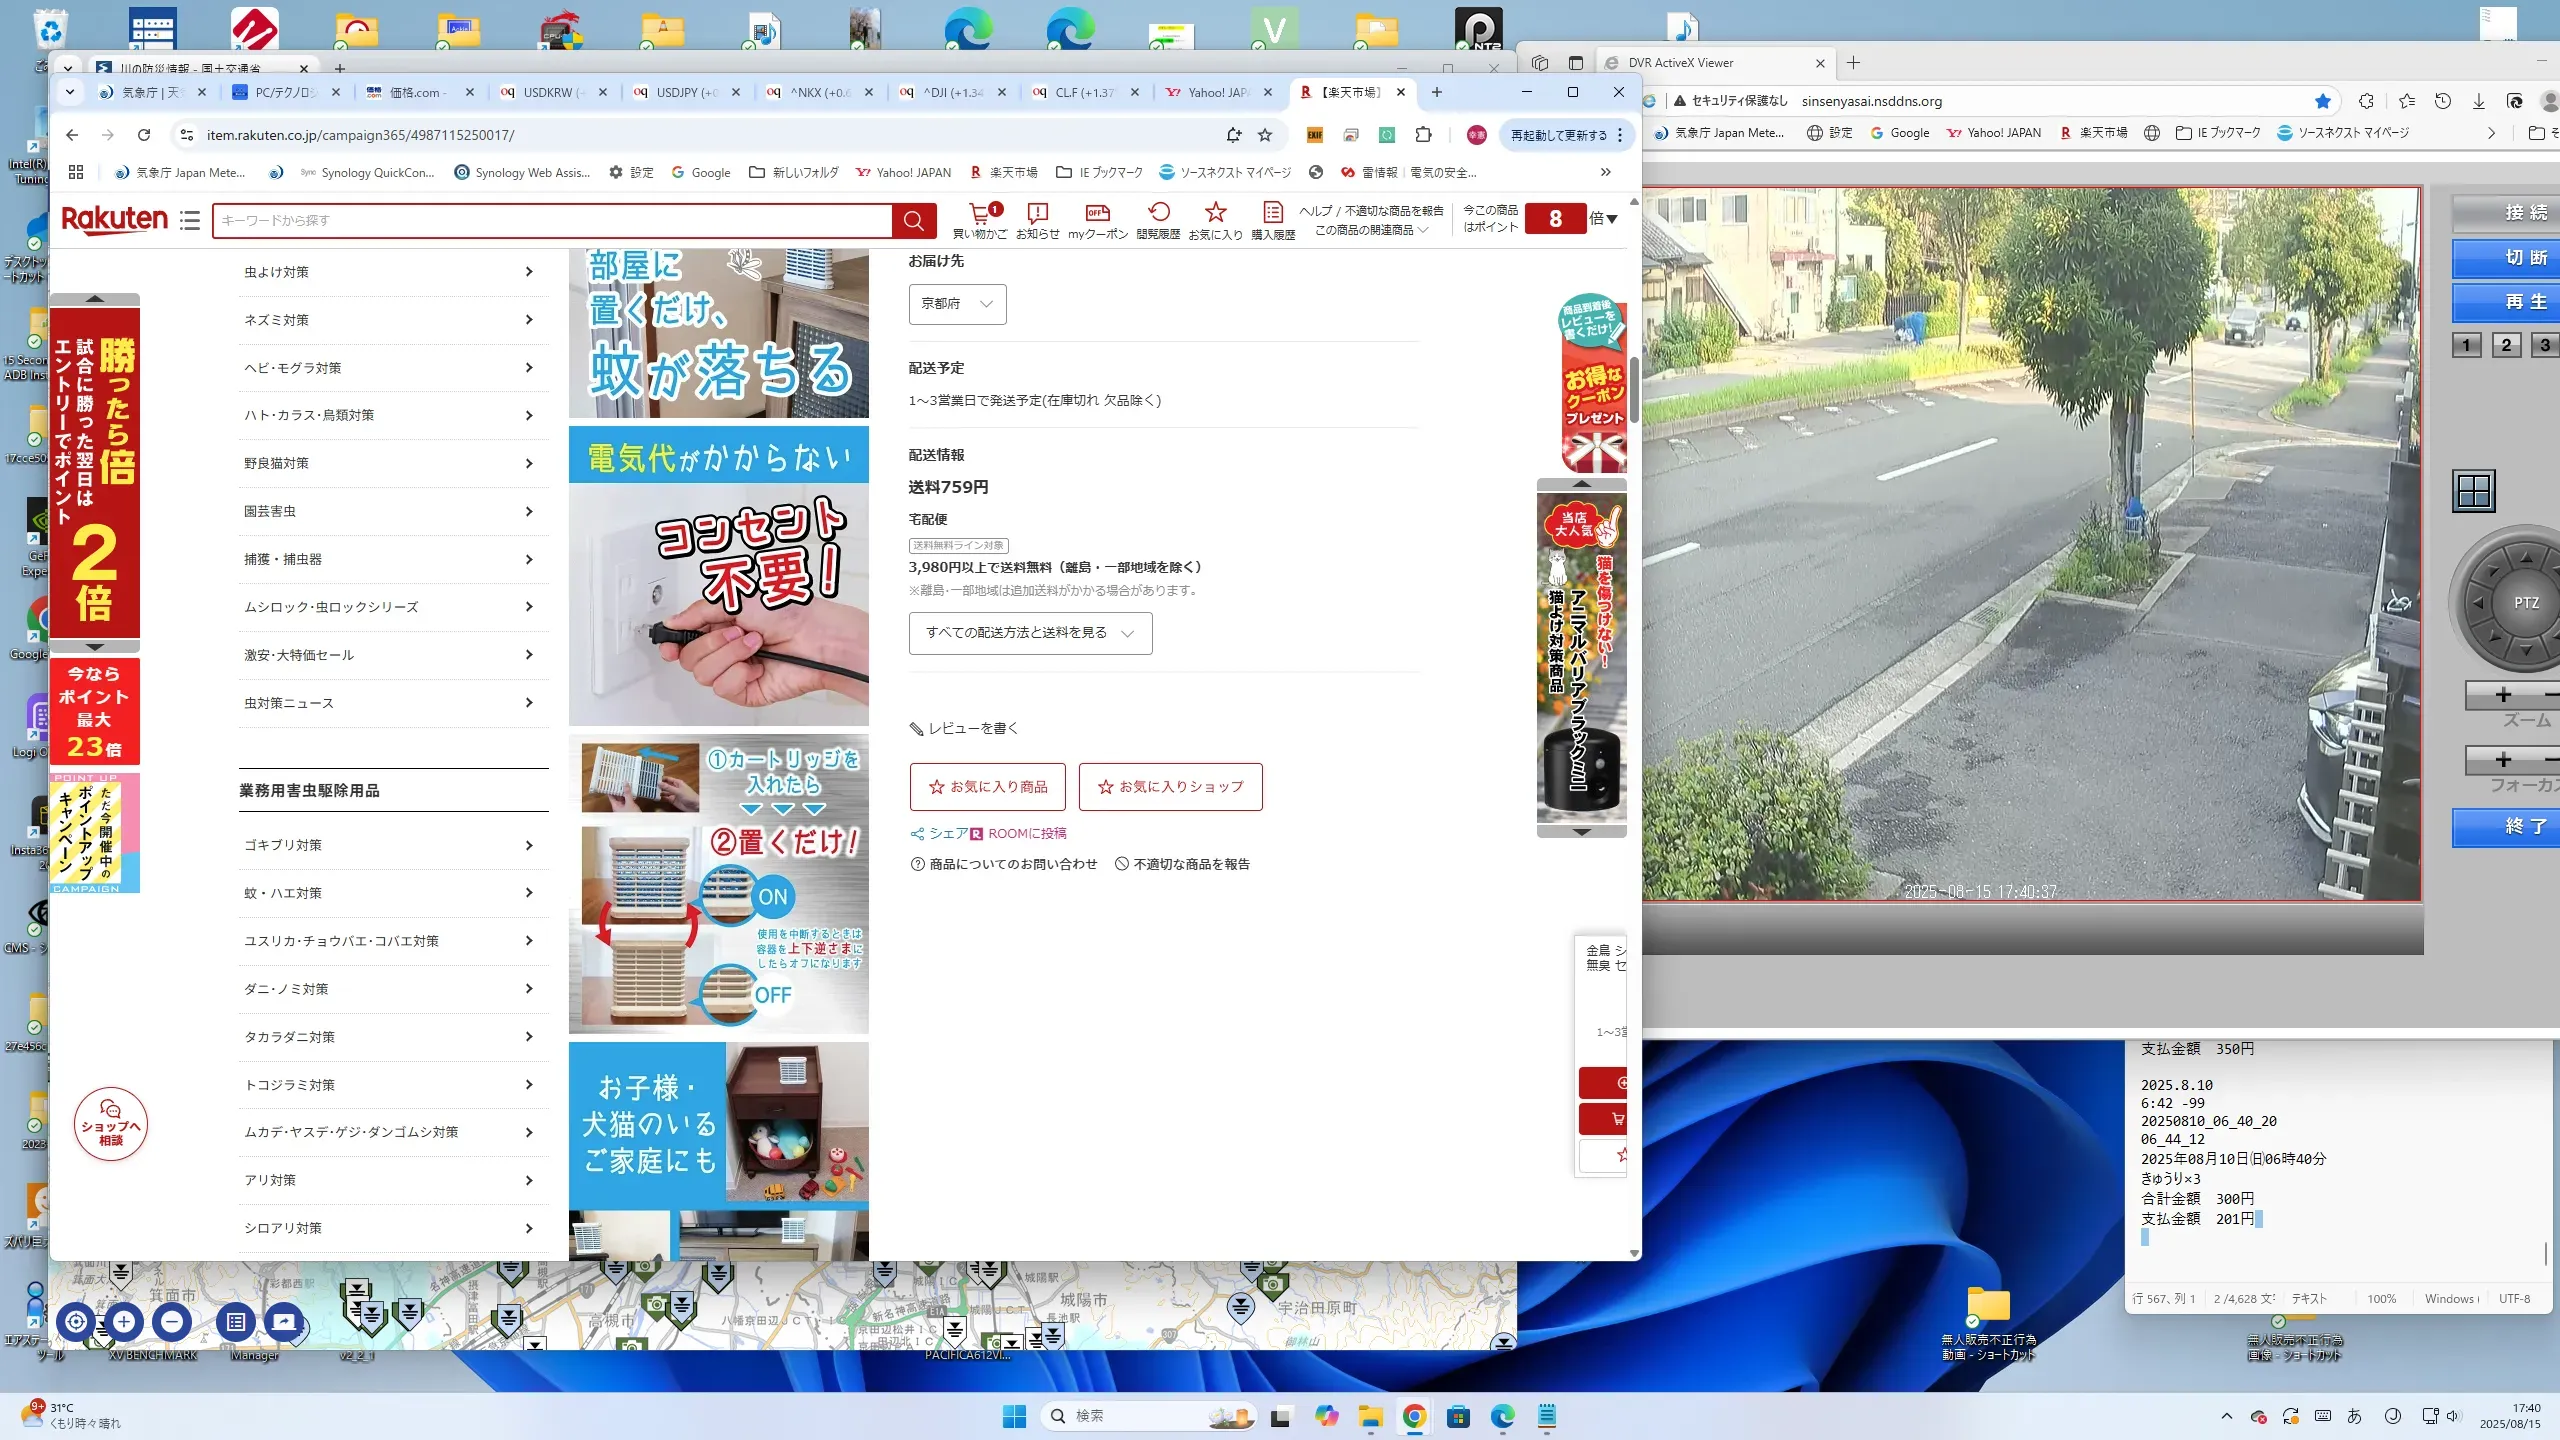This screenshot has width=2560, height=1440.
Task: Bookmark this page with the star icon
Action: click(1265, 135)
